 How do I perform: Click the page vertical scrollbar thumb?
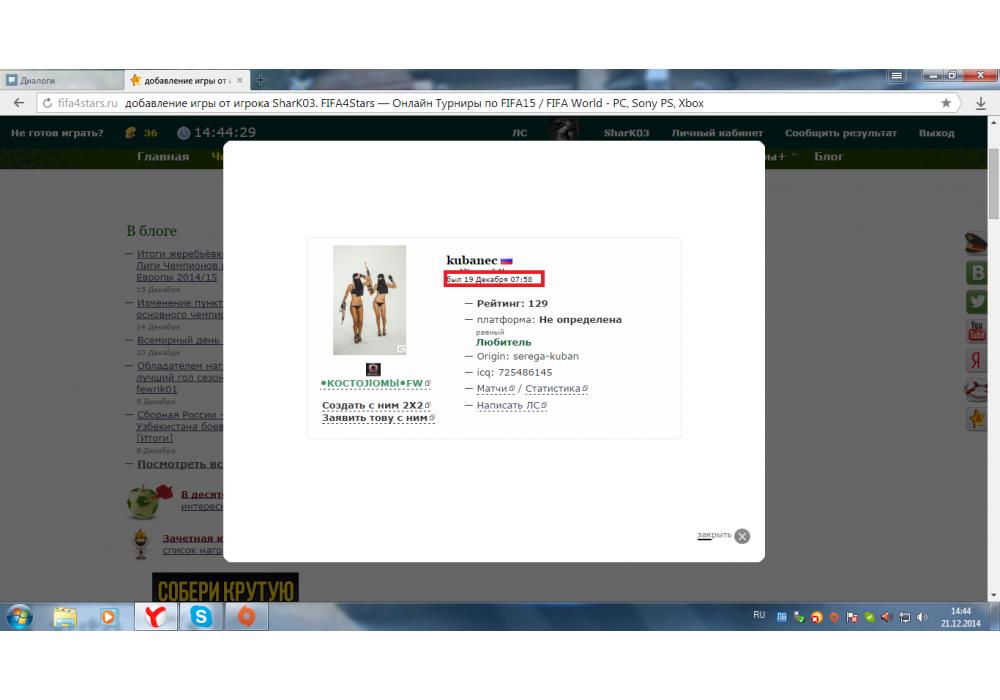(x=994, y=183)
